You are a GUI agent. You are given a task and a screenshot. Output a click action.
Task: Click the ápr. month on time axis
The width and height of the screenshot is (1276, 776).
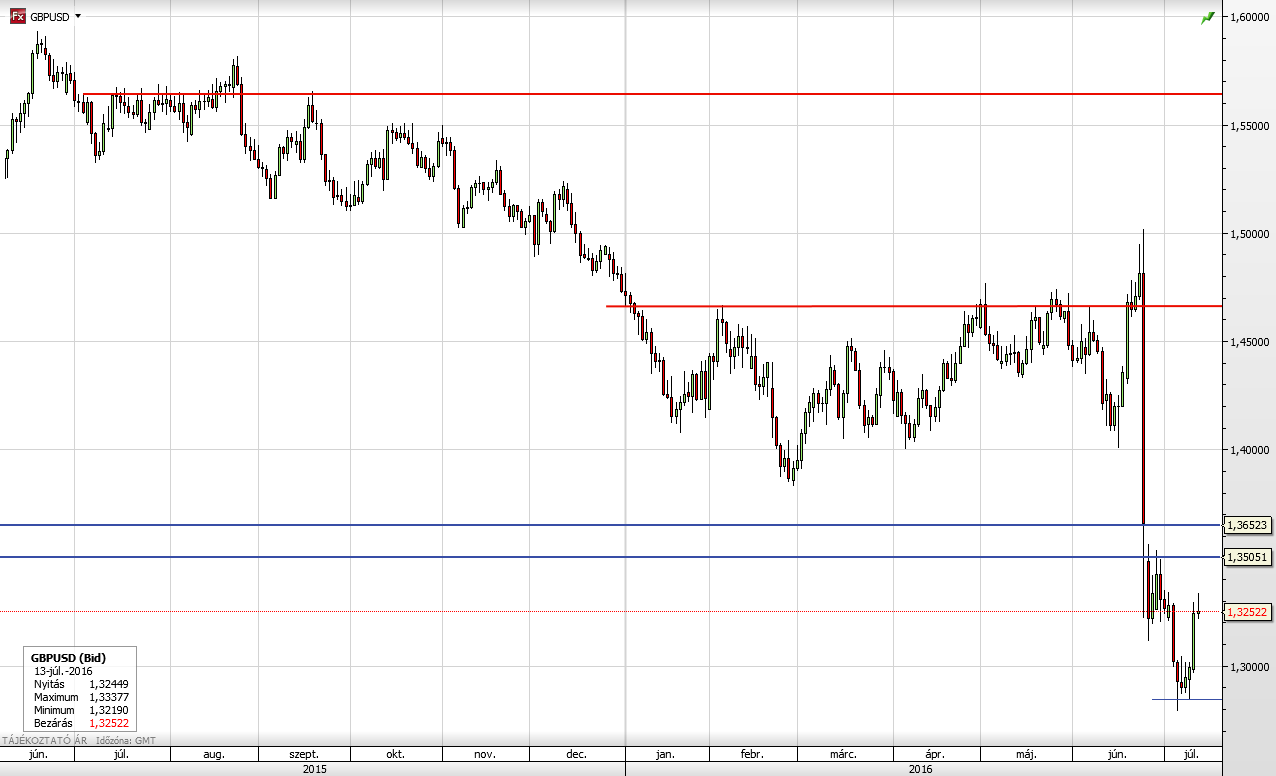pyautogui.click(x=935, y=755)
